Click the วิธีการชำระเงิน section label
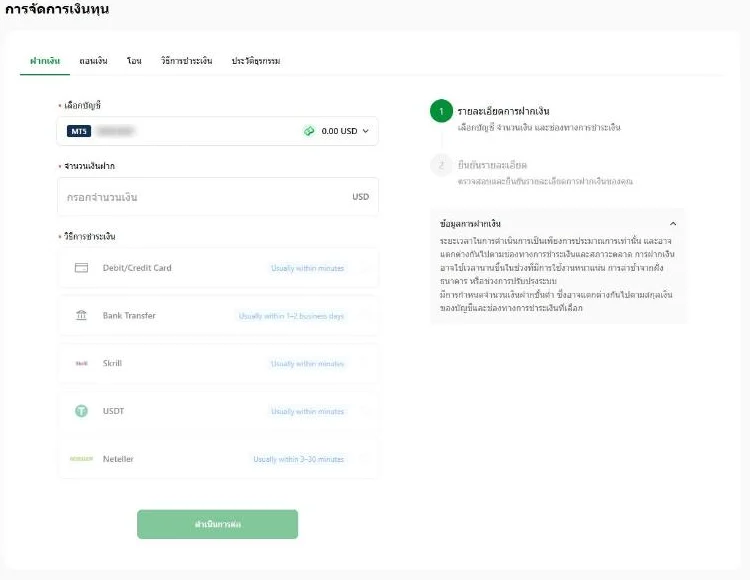 click(89, 236)
